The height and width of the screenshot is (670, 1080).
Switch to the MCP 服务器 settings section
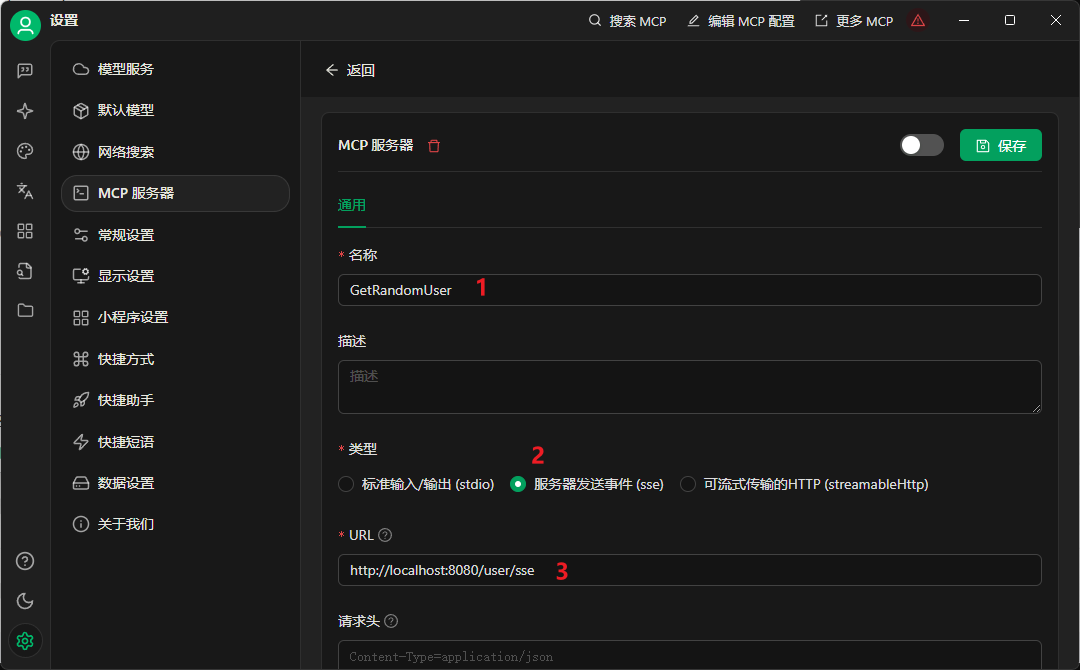pos(175,193)
